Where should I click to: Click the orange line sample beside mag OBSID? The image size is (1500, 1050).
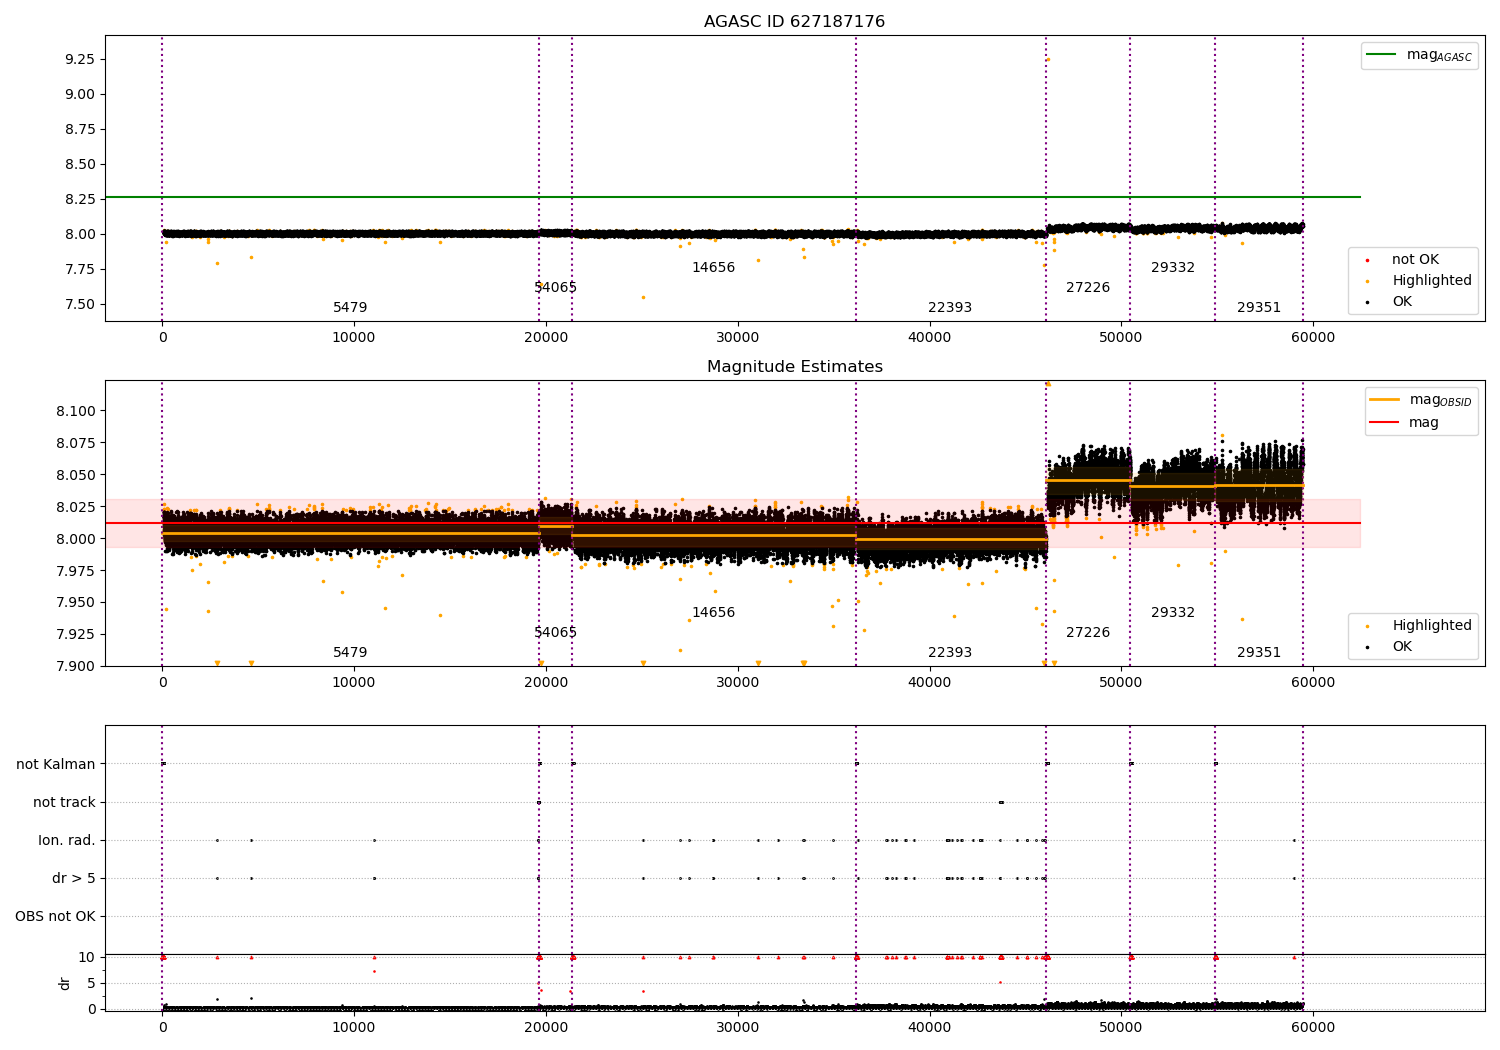[1385, 400]
